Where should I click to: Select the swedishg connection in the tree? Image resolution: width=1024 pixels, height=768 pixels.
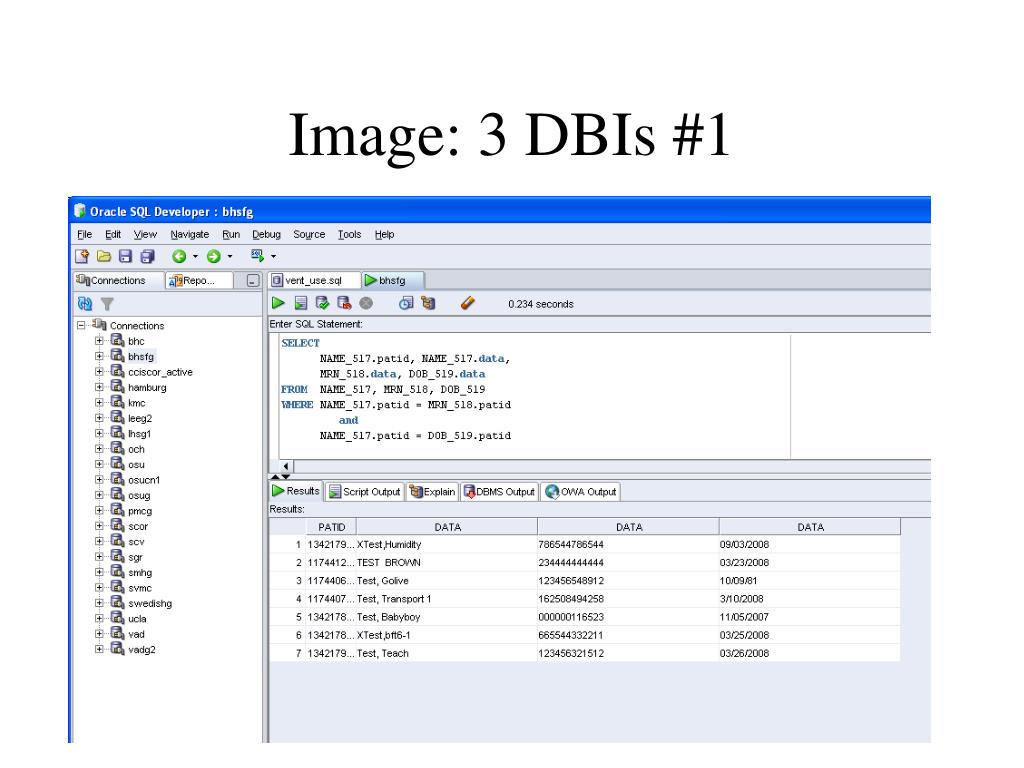point(150,603)
